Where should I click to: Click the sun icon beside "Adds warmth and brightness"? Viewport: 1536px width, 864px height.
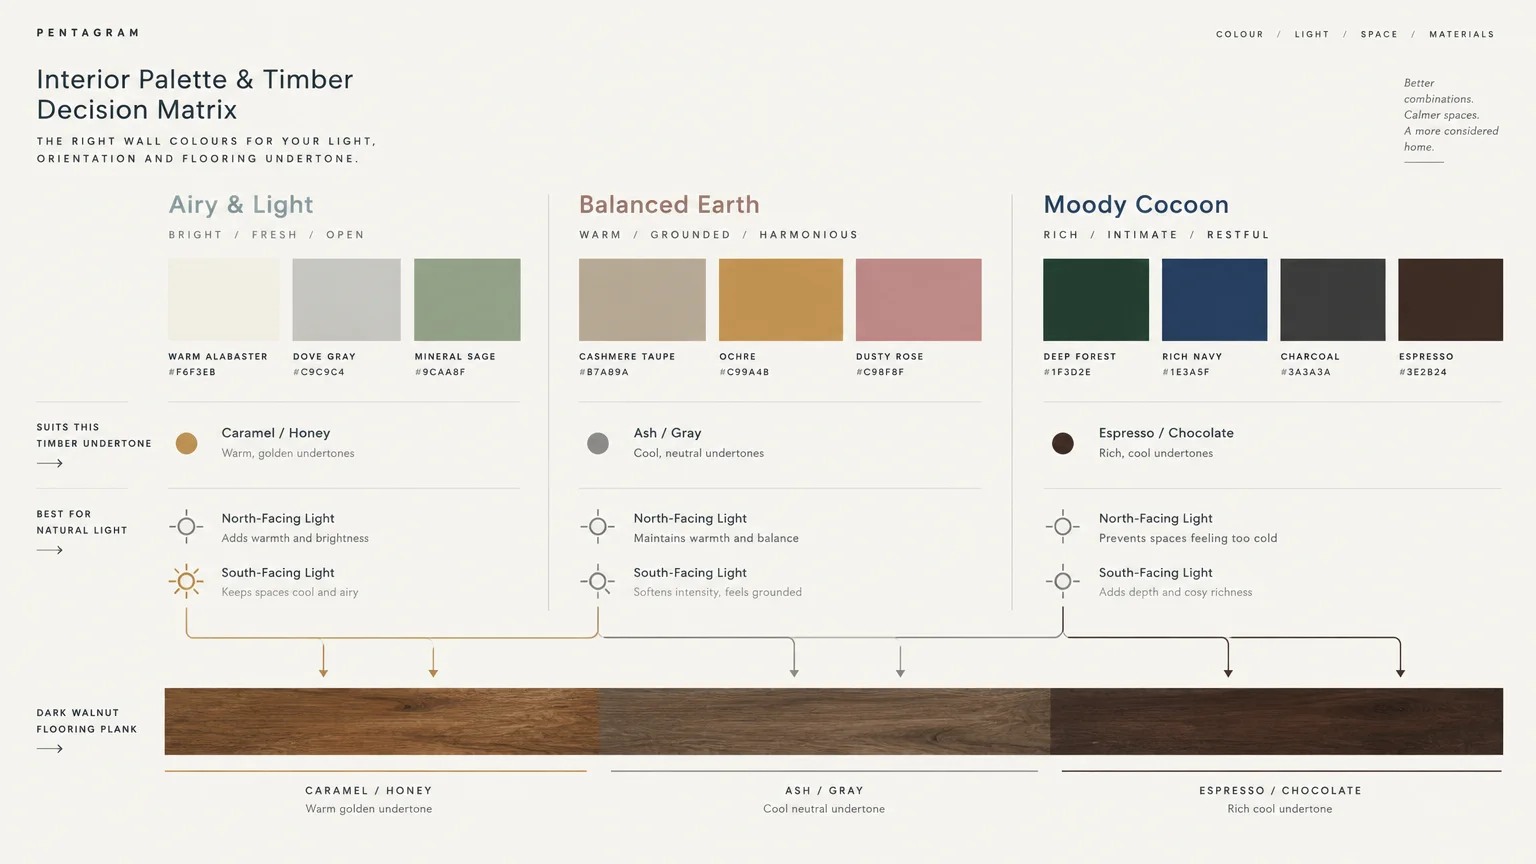(x=186, y=527)
